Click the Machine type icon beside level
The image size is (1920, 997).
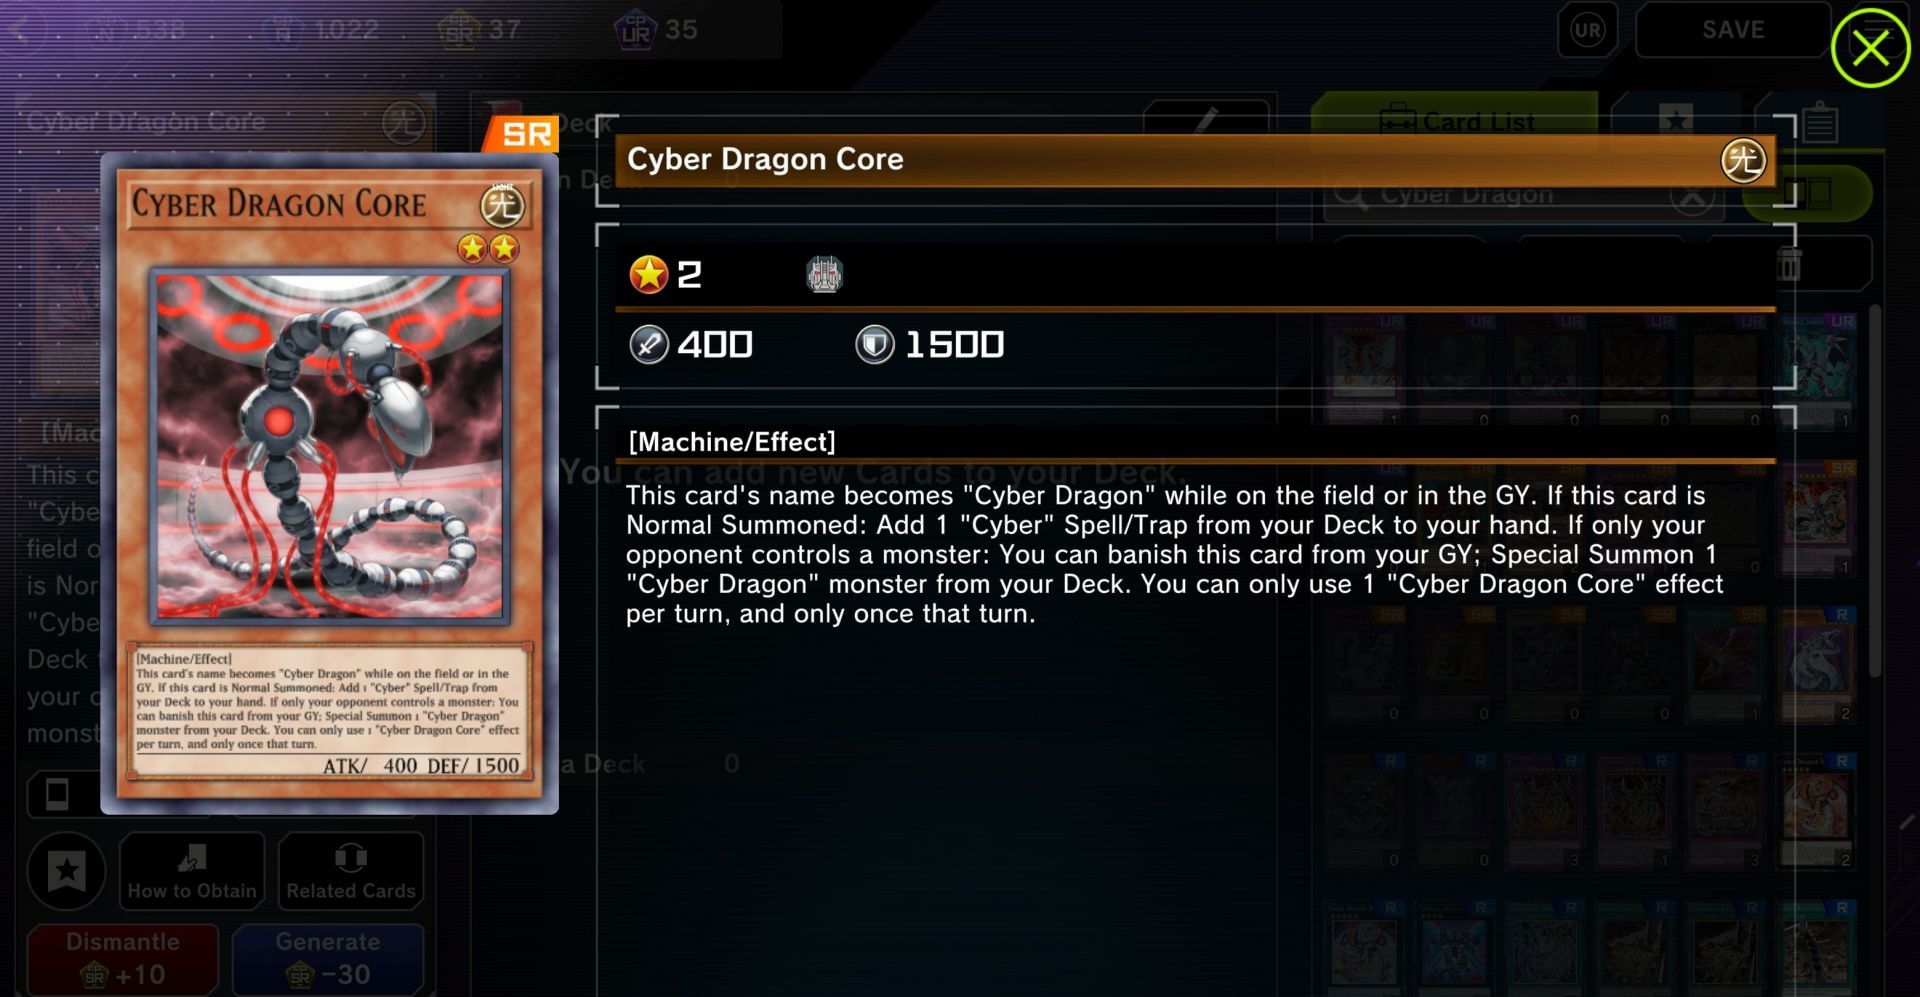tap(824, 274)
